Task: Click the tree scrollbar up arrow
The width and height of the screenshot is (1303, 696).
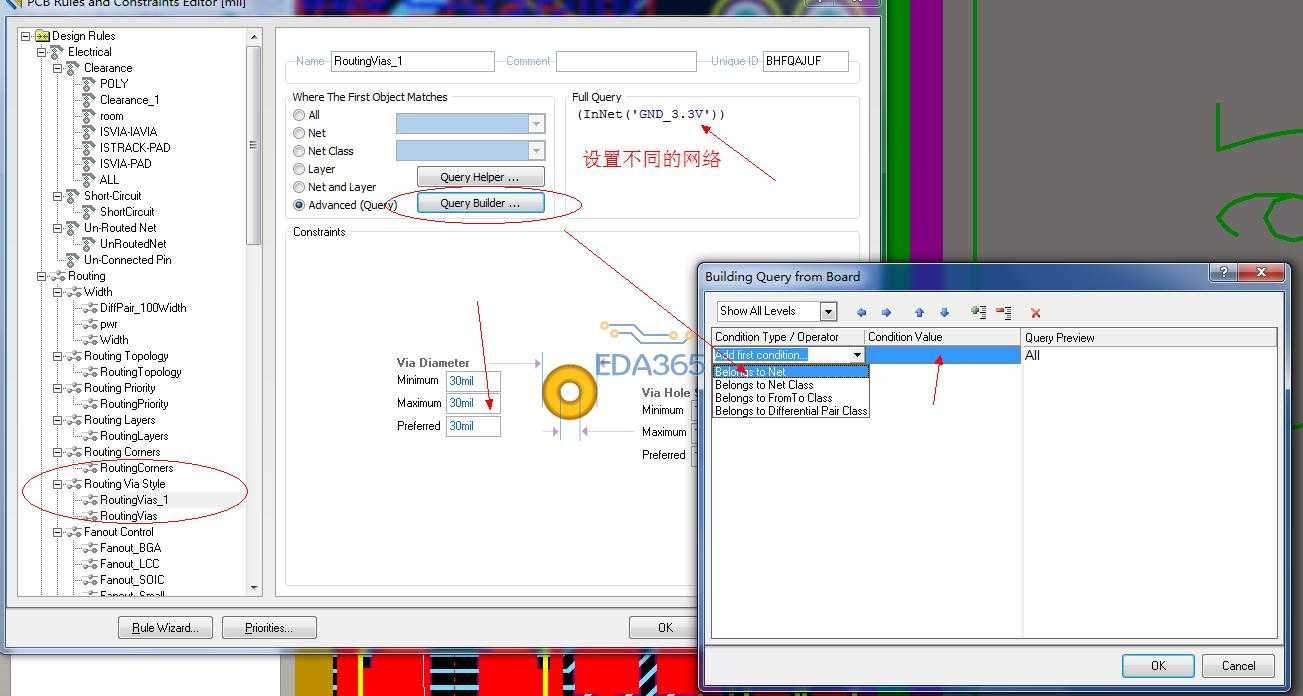Action: pos(254,37)
